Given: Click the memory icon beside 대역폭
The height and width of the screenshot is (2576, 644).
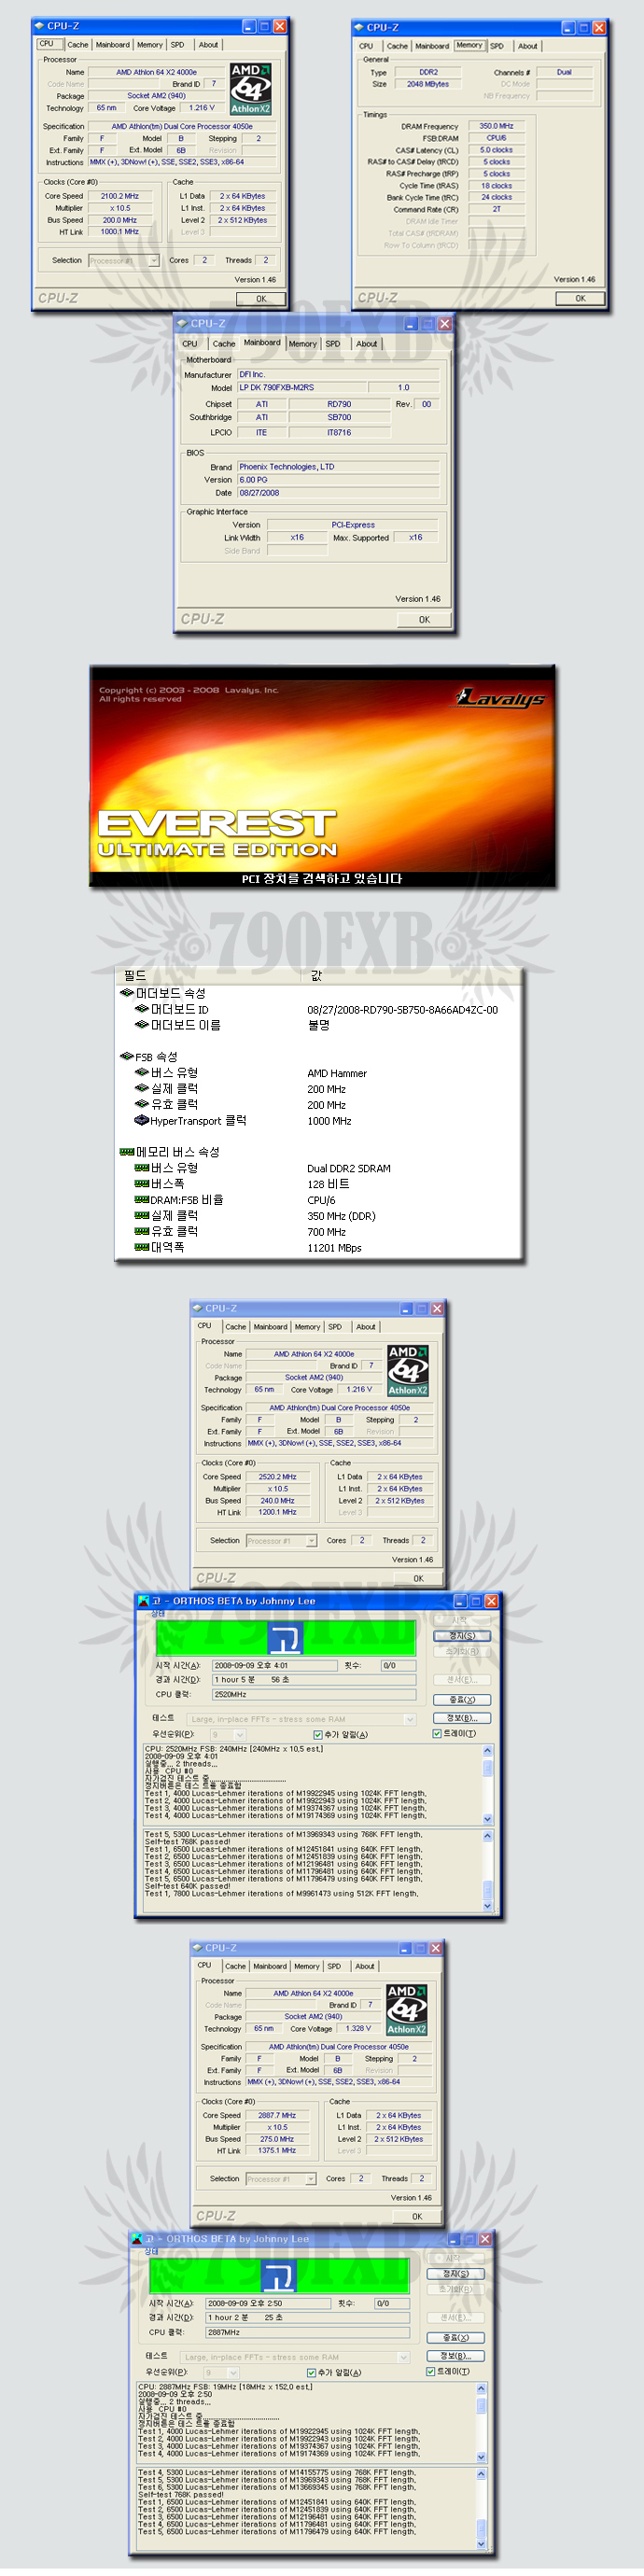Looking at the screenshot, I should [x=142, y=1247].
